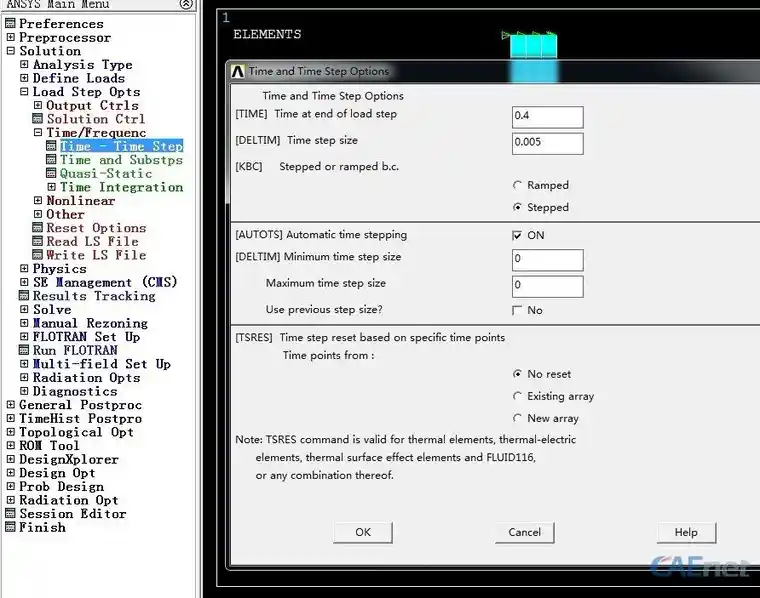
Task: Expand the Manual Rezoning node
Action: [24, 322]
